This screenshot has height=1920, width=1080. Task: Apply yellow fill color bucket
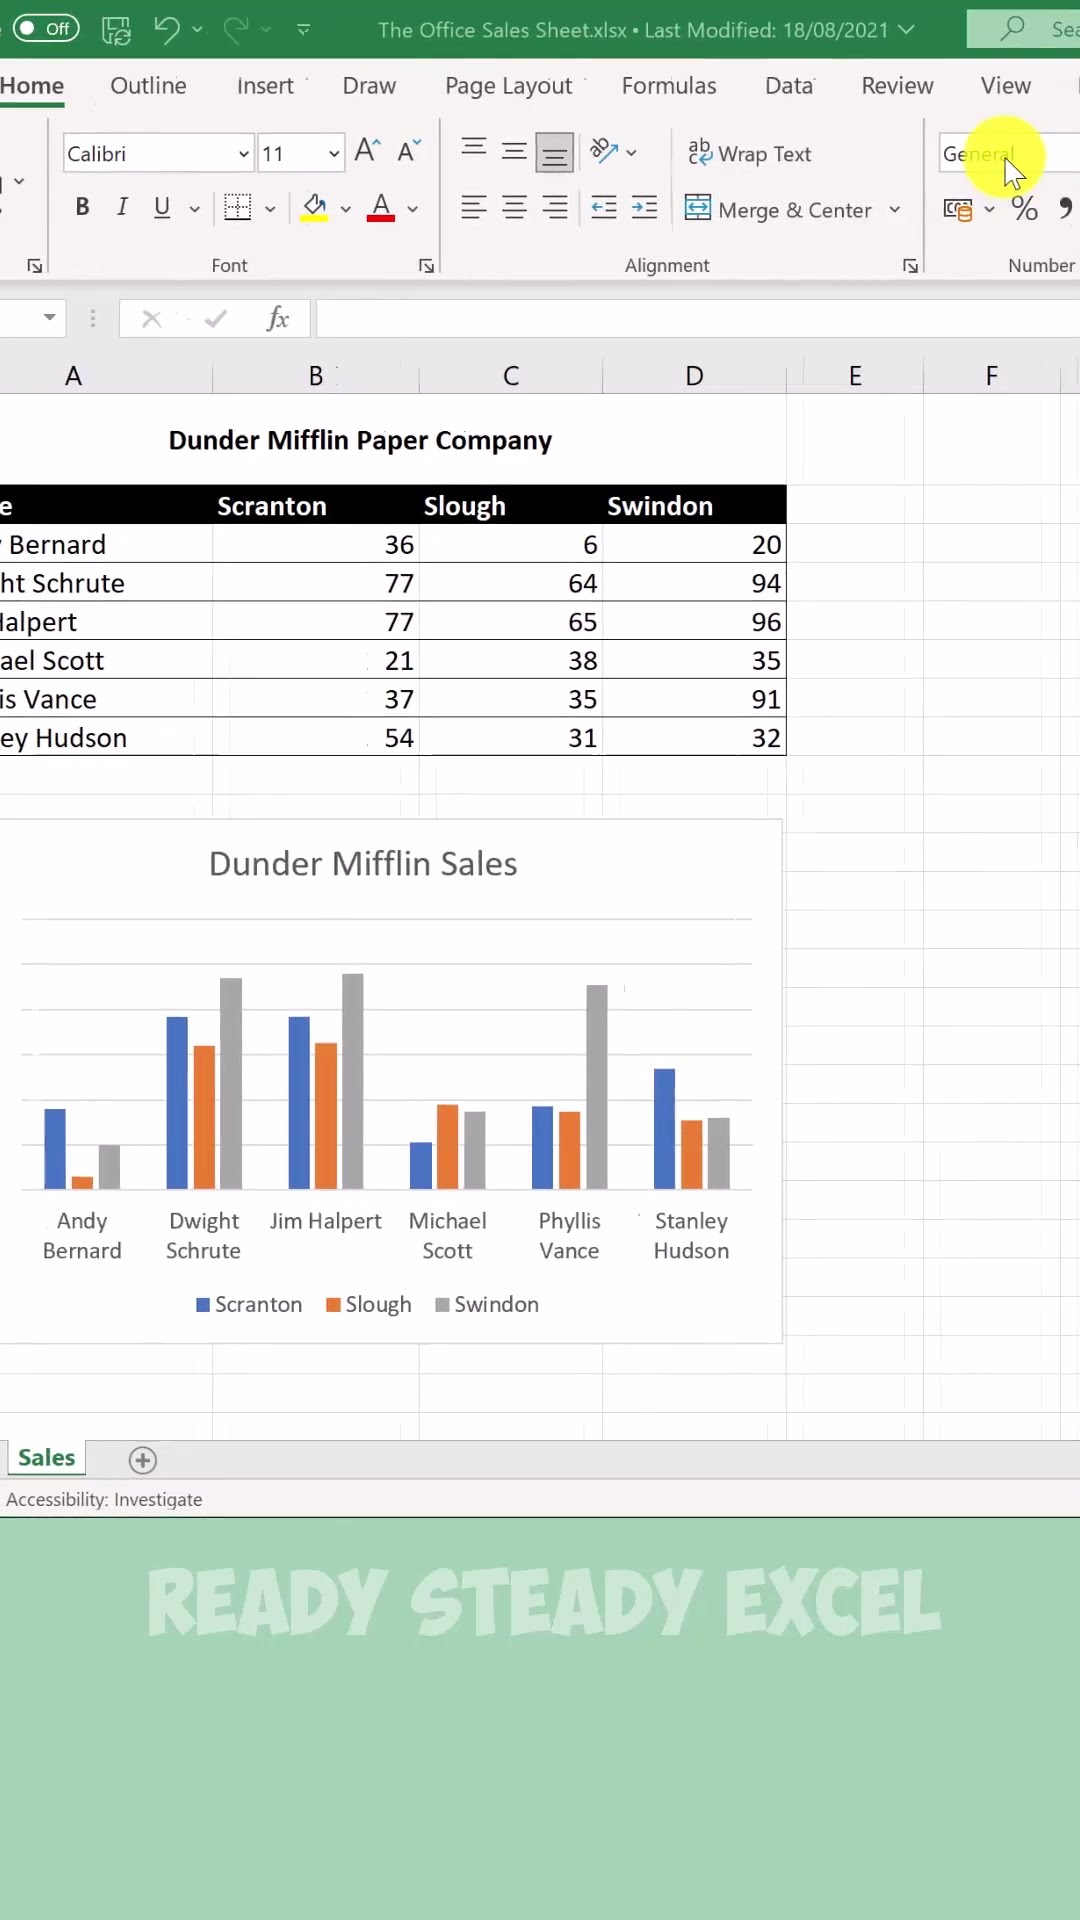click(314, 208)
